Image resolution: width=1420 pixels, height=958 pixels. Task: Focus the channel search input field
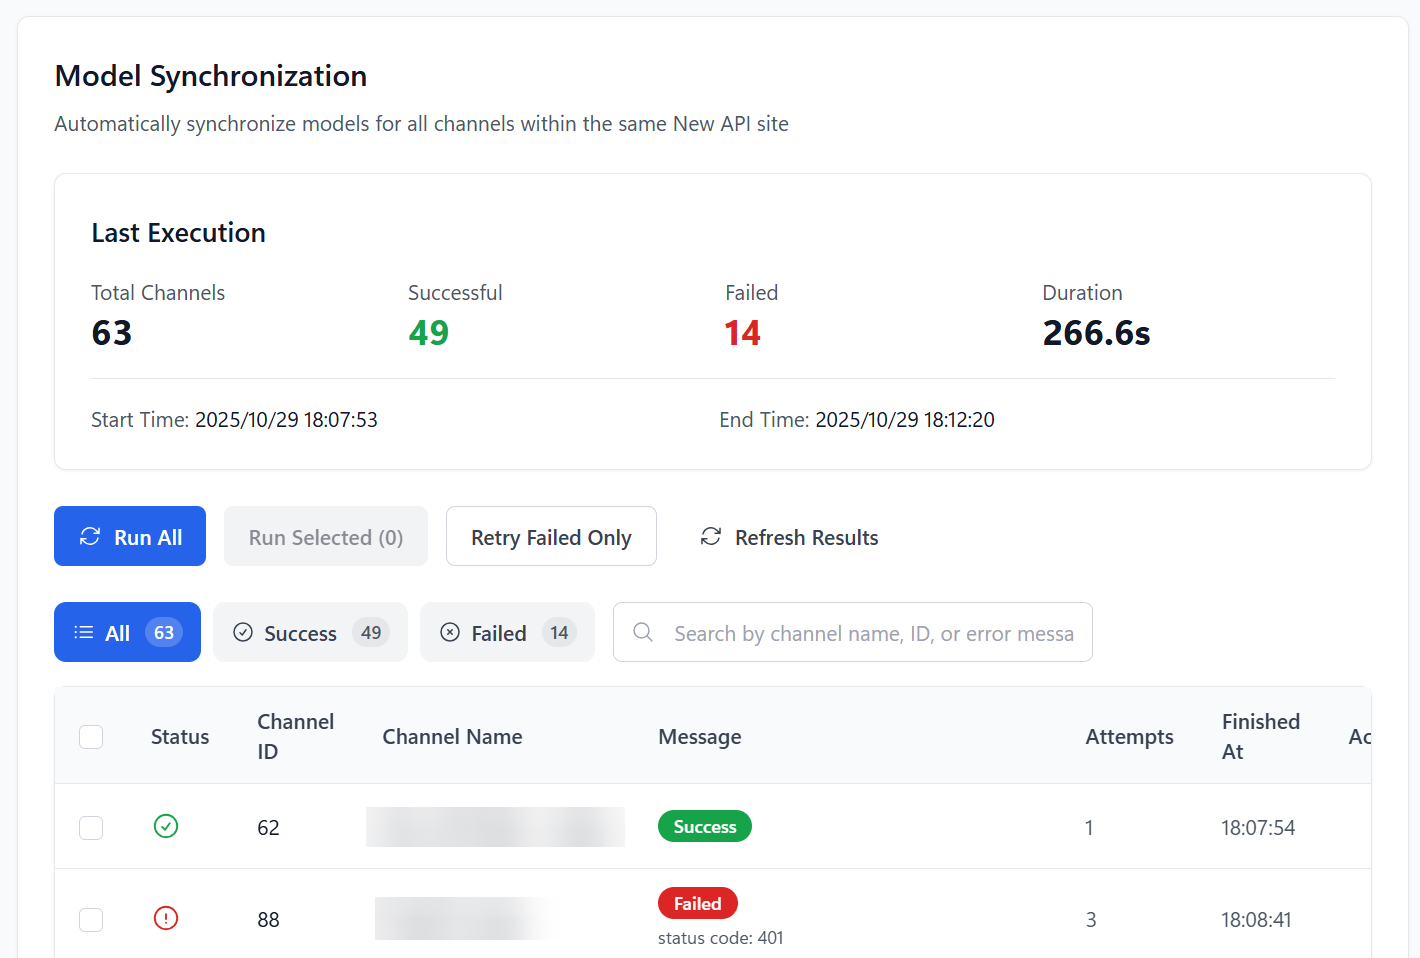coord(872,633)
